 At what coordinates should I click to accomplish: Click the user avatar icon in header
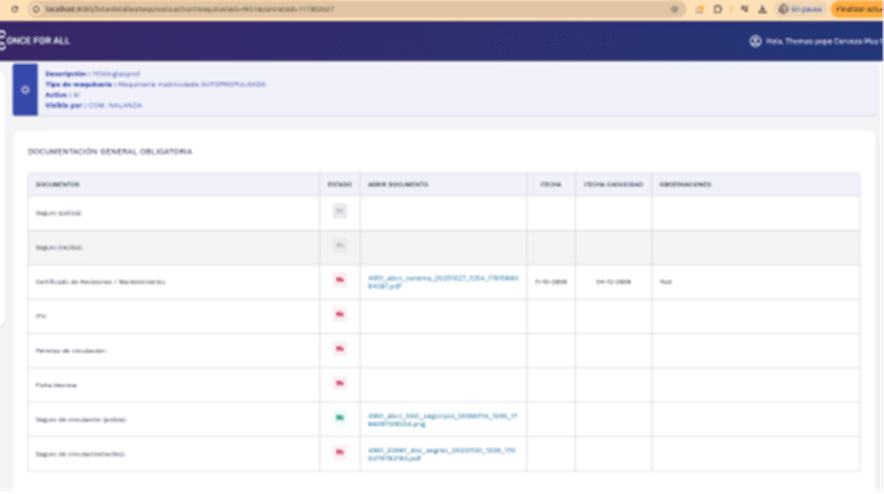[755, 41]
